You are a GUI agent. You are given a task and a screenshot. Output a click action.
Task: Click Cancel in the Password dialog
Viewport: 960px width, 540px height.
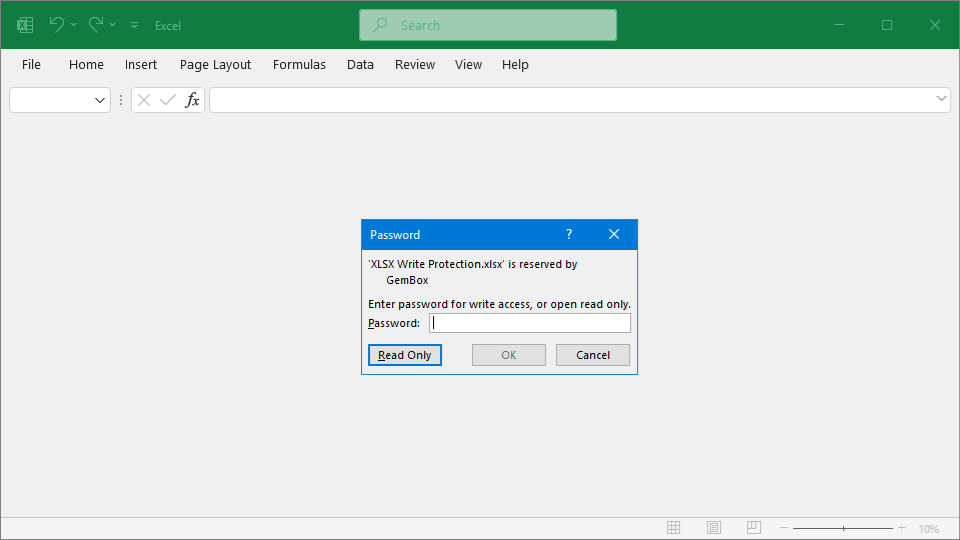[x=593, y=355]
